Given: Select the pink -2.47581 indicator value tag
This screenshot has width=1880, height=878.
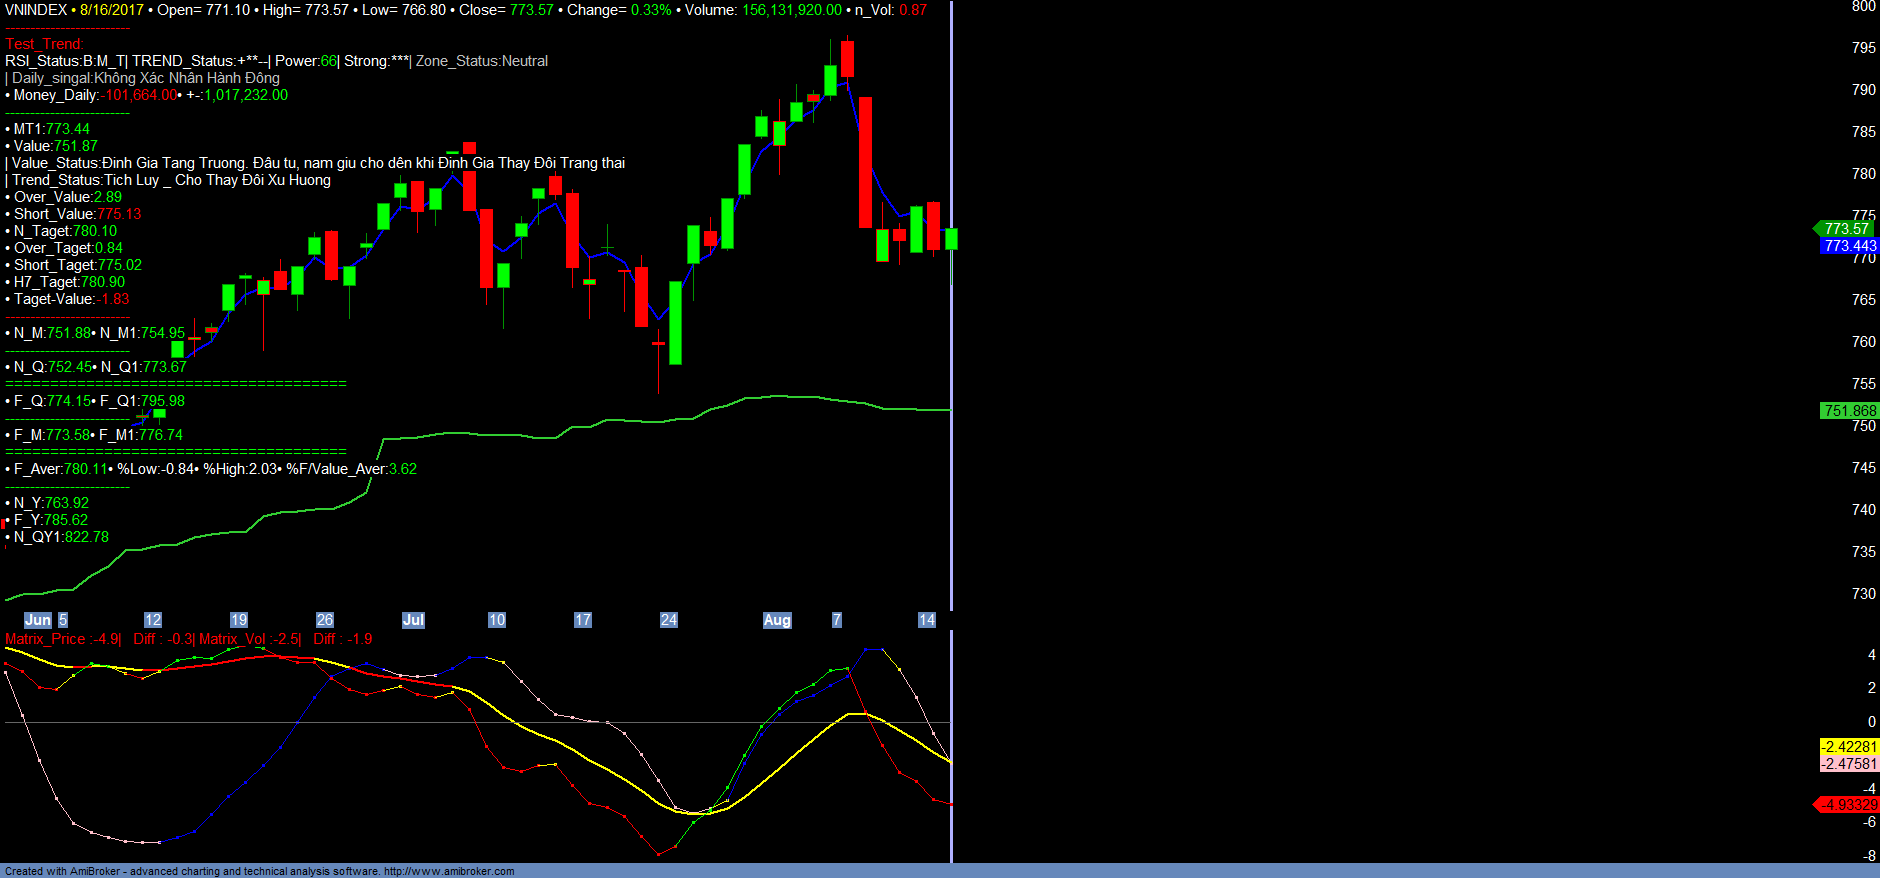Looking at the screenshot, I should (1849, 764).
